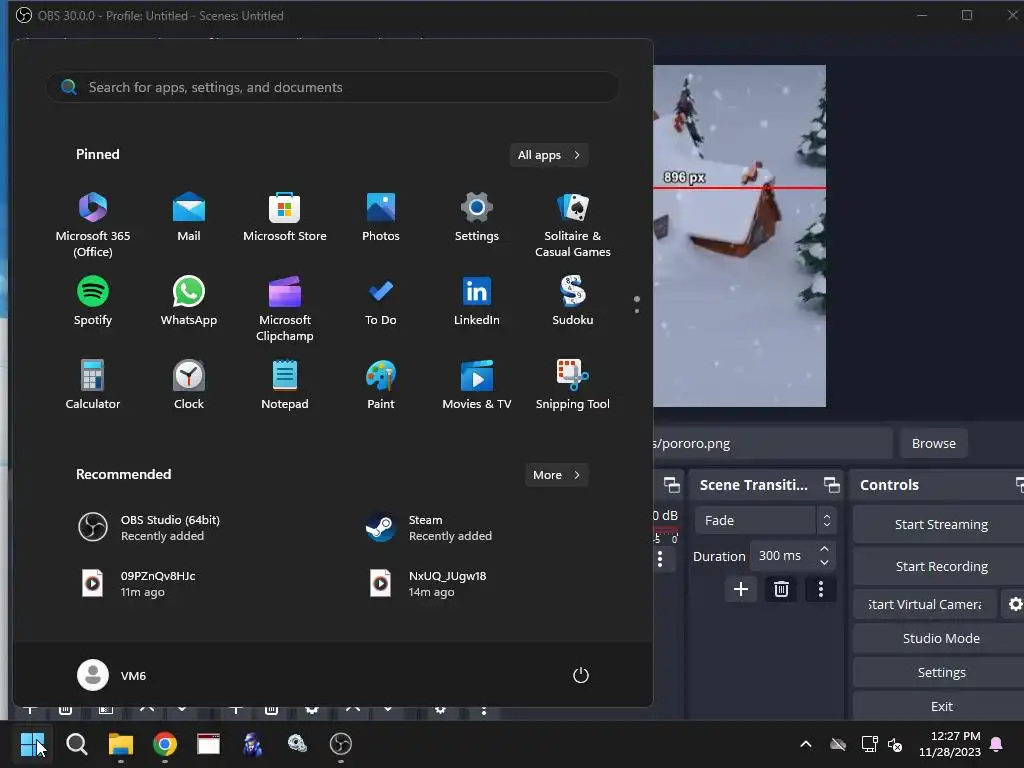
Task: Click Start Recording in OBS
Action: click(x=940, y=566)
